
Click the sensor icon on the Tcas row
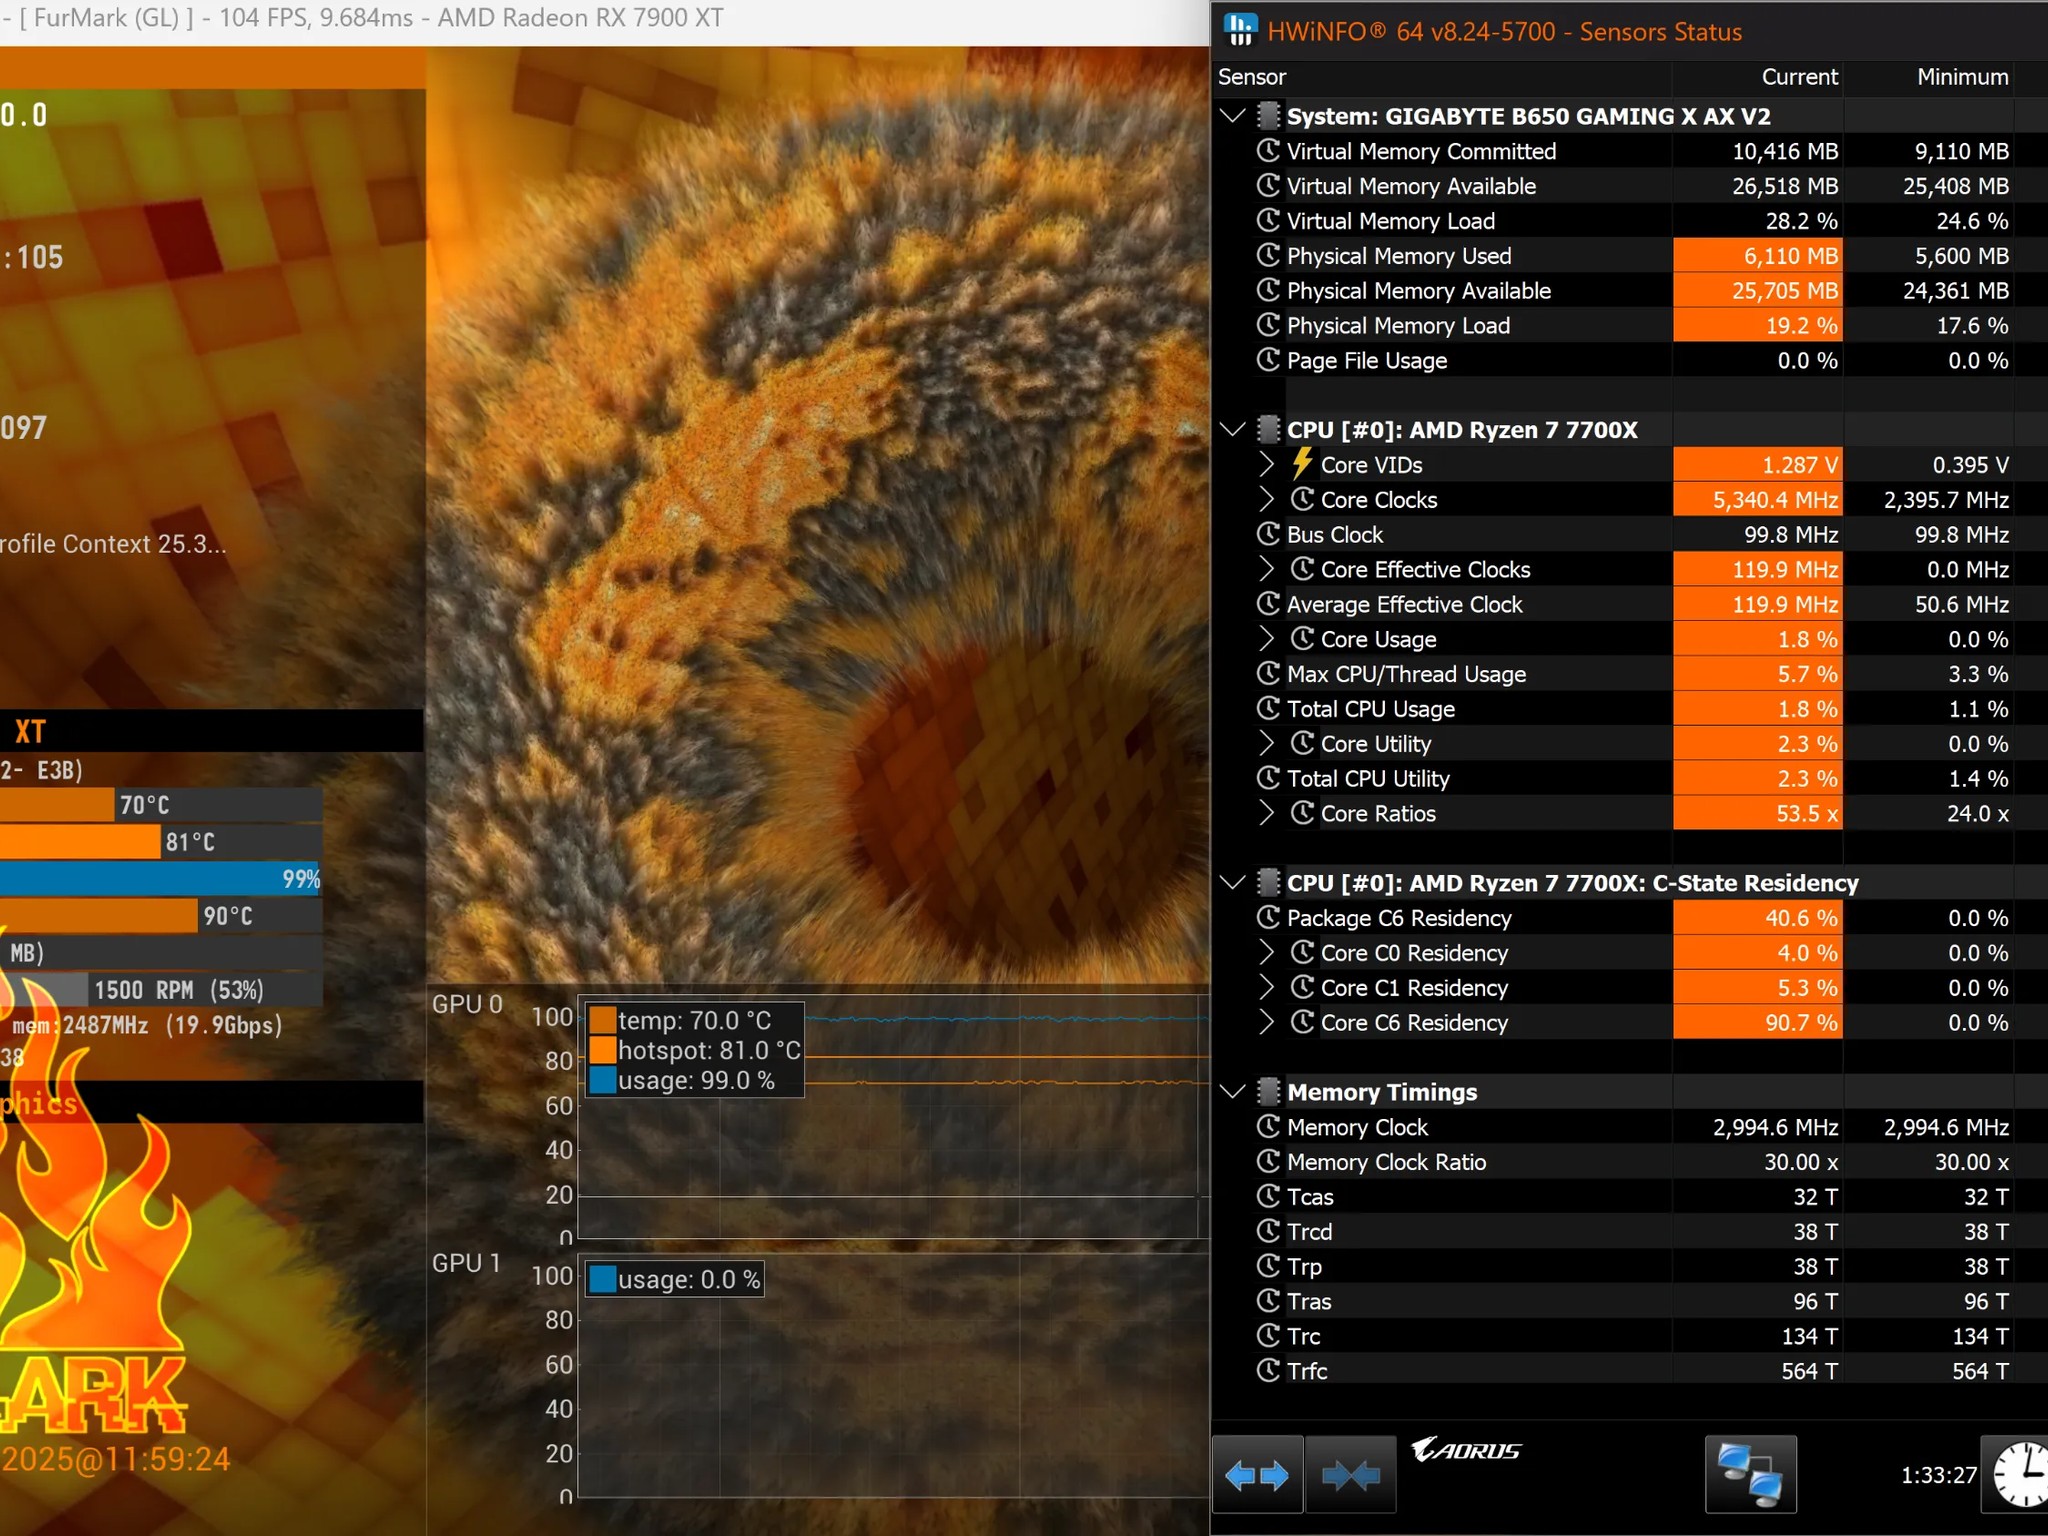point(1268,1196)
